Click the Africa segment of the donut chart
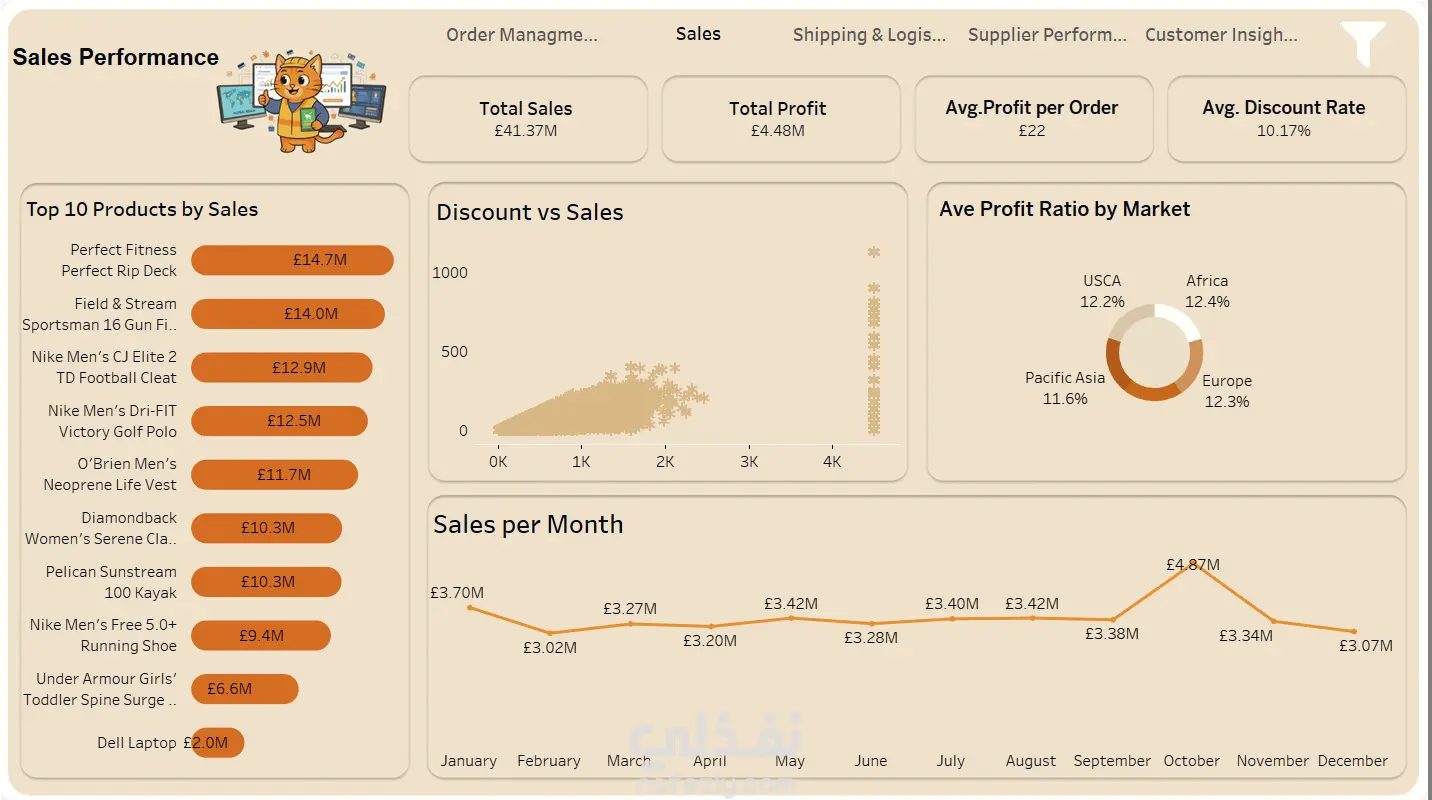The image size is (1432, 800). (x=1180, y=321)
